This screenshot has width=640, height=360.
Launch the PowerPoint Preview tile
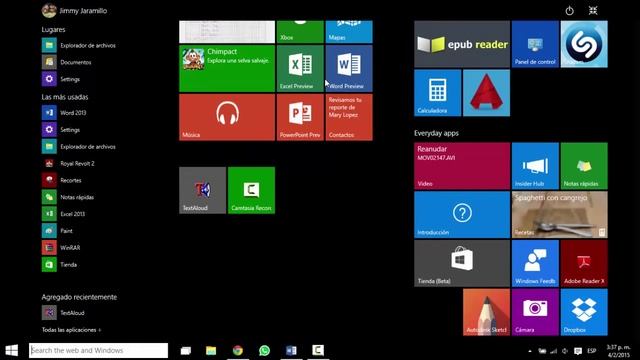[300, 117]
